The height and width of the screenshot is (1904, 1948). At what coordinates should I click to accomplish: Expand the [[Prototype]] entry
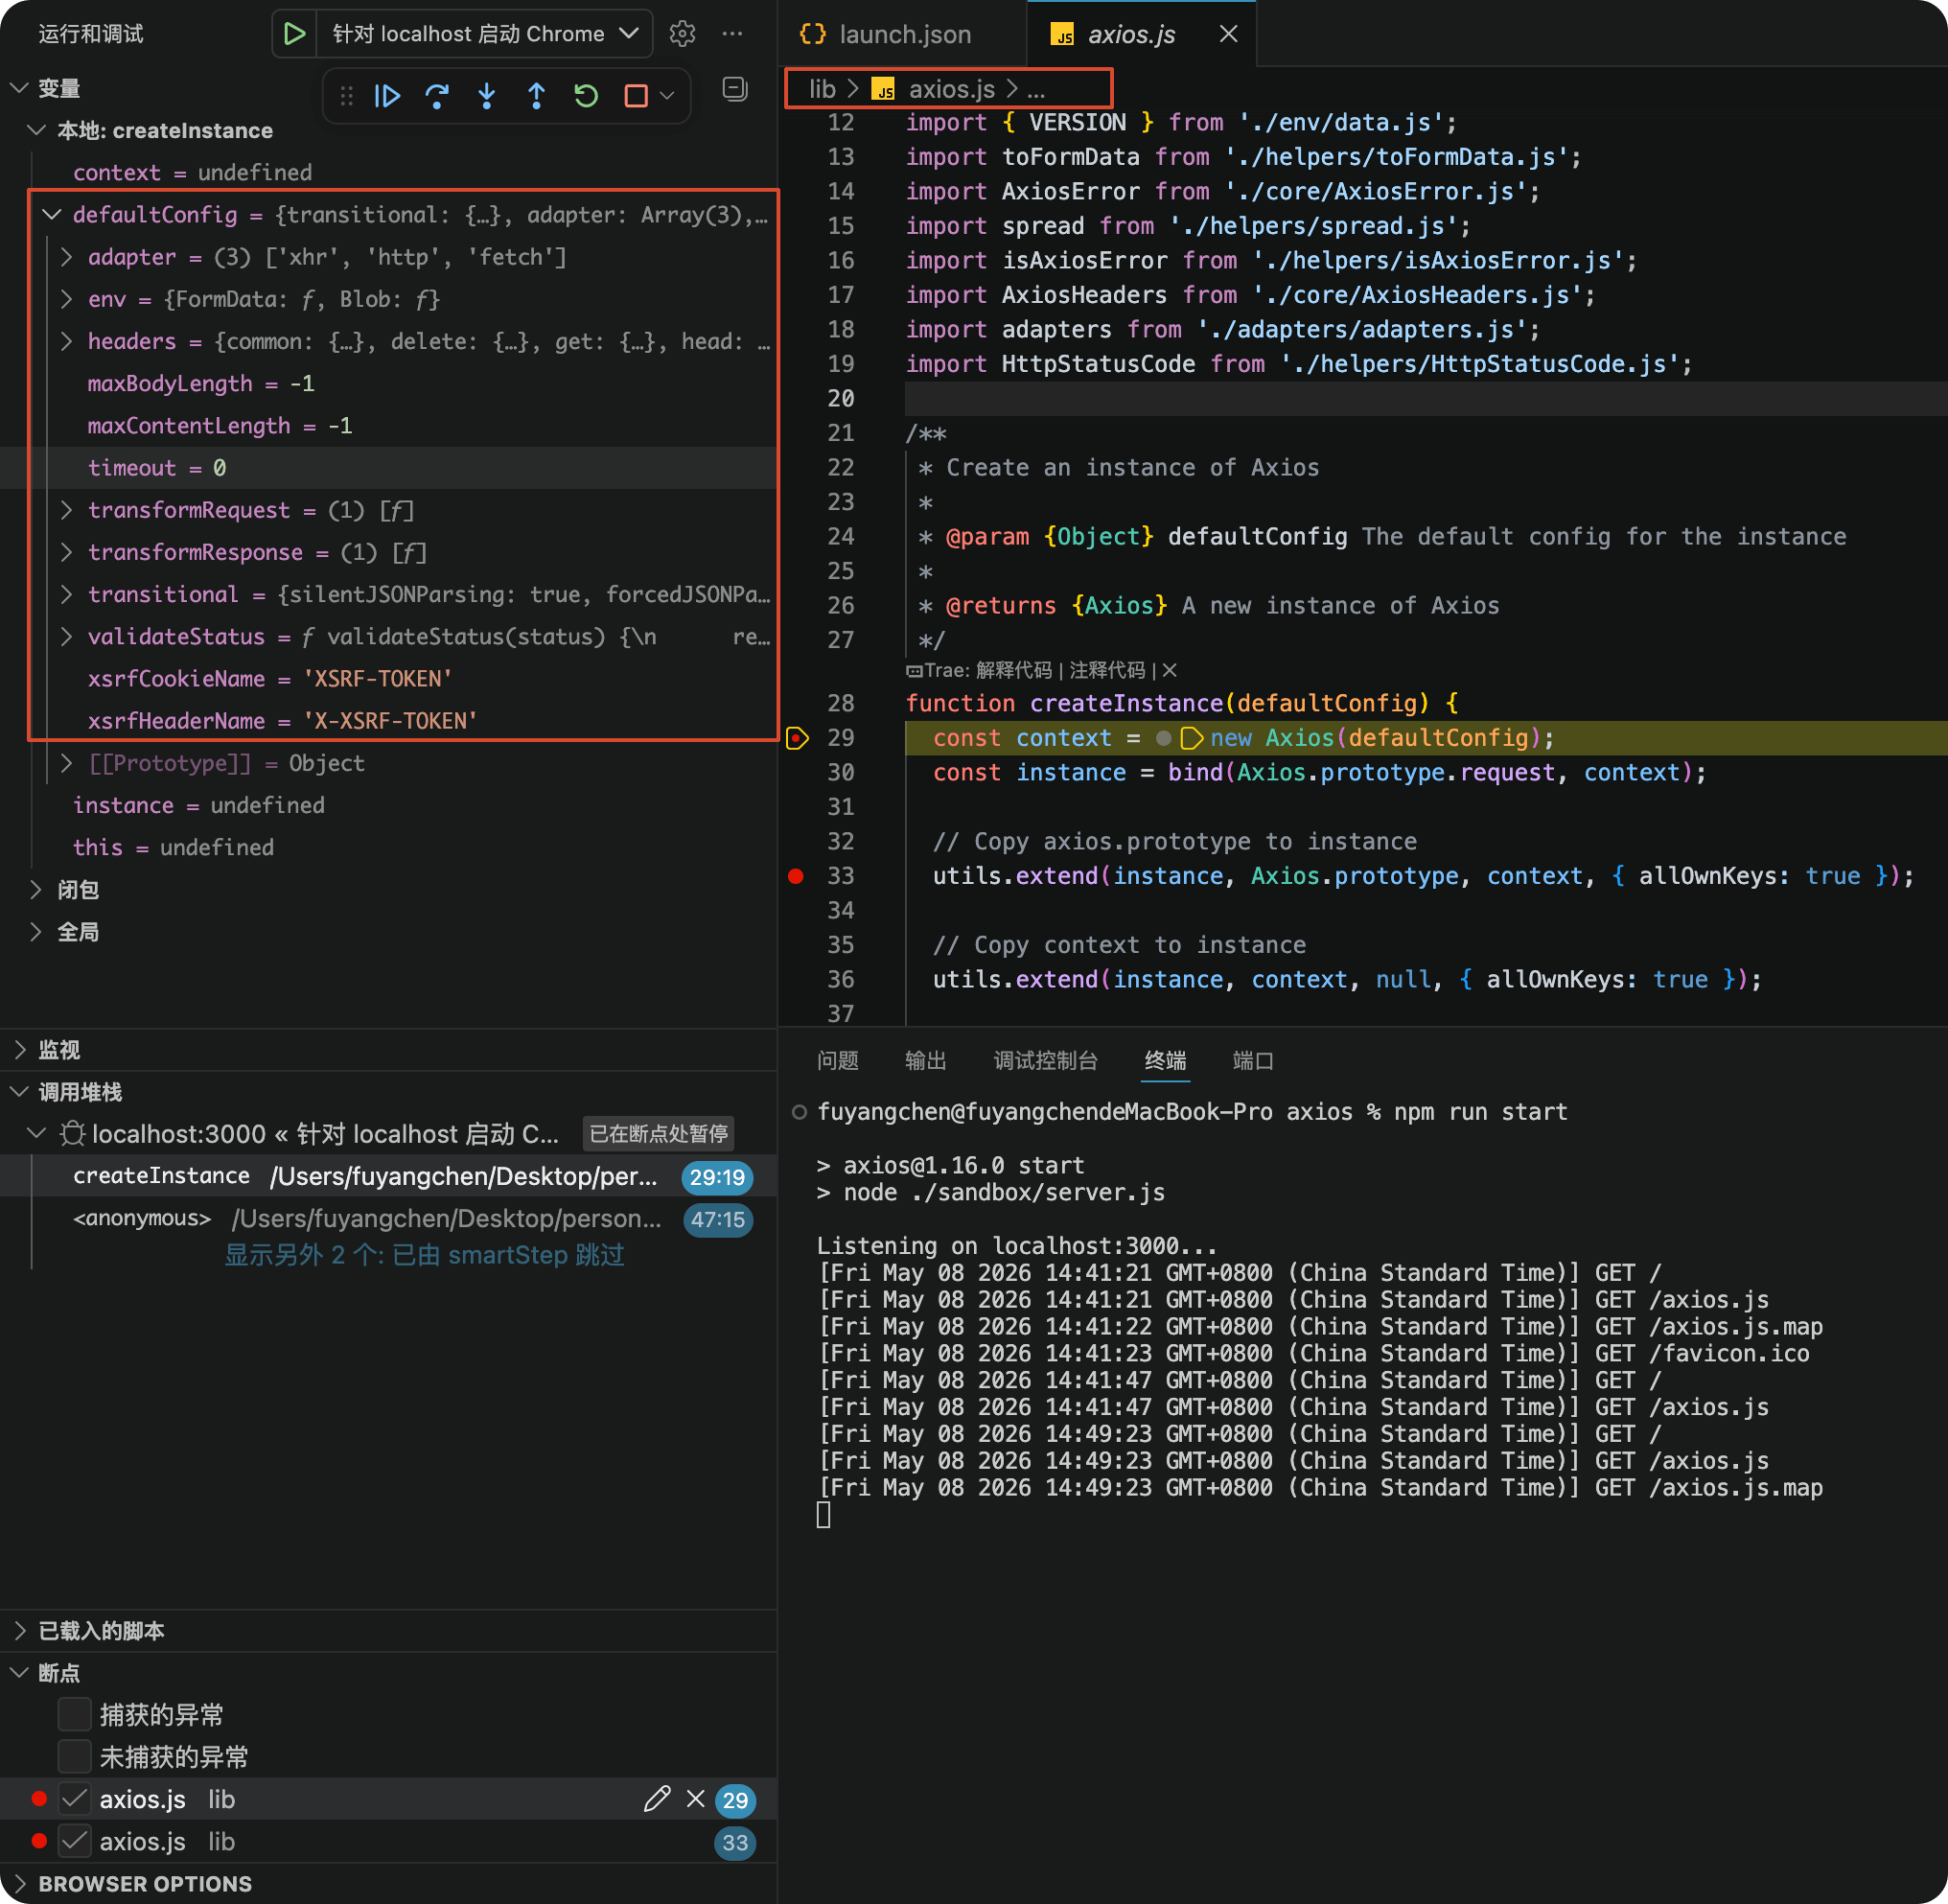(66, 763)
